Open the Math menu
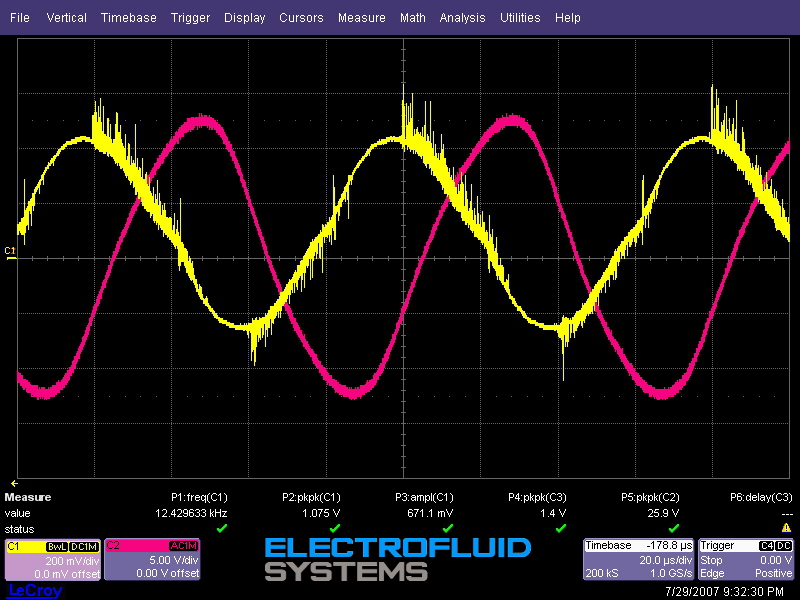 click(x=413, y=17)
